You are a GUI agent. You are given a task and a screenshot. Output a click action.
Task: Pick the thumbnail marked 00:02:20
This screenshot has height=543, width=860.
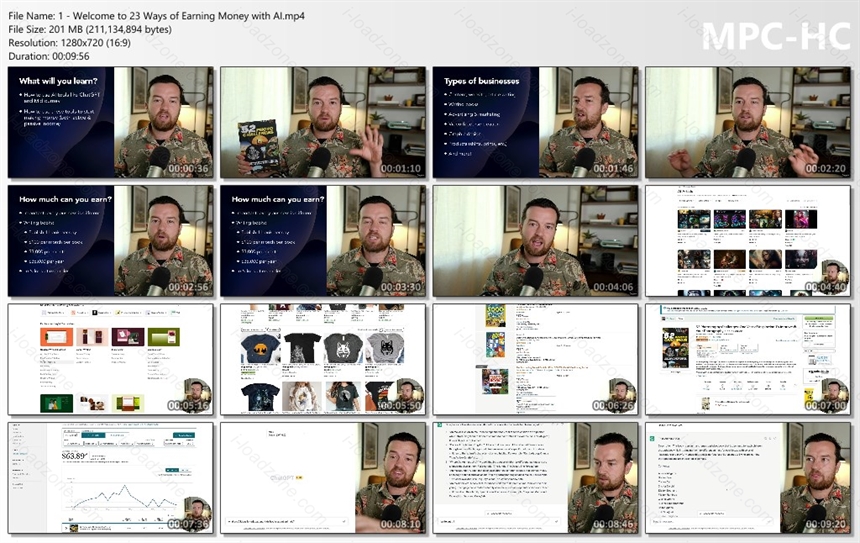[x=748, y=122]
